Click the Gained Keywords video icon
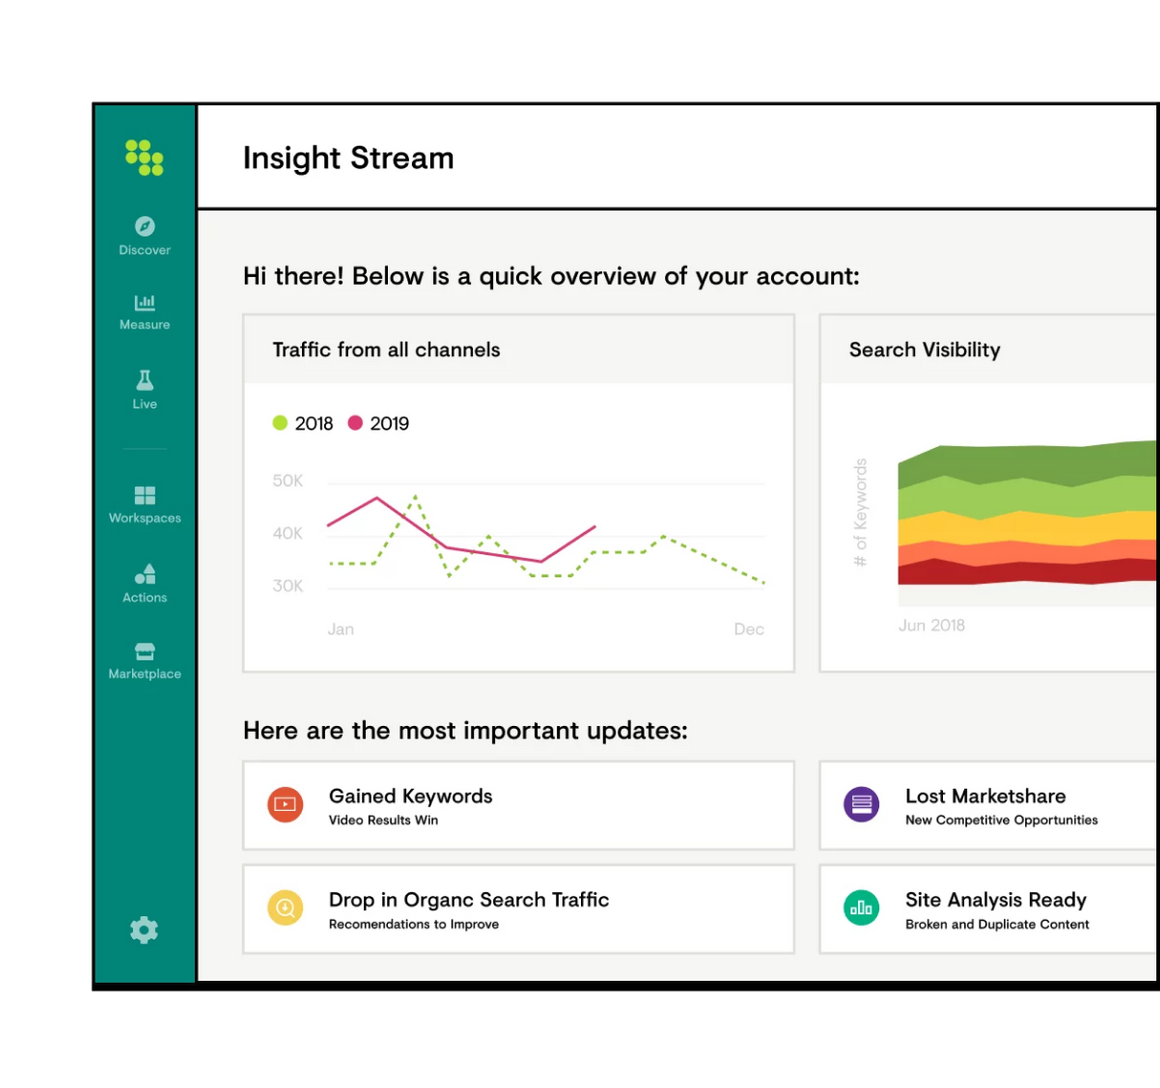1160x1088 pixels. point(284,804)
